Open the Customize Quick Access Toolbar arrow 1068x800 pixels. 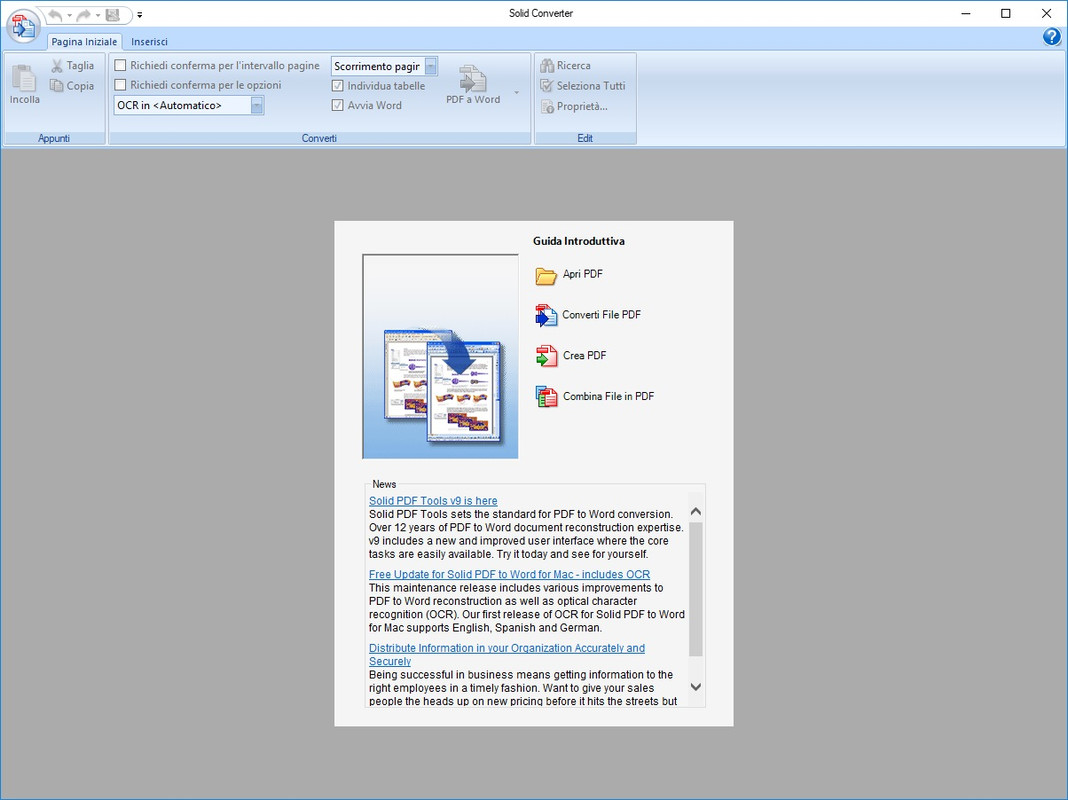140,15
